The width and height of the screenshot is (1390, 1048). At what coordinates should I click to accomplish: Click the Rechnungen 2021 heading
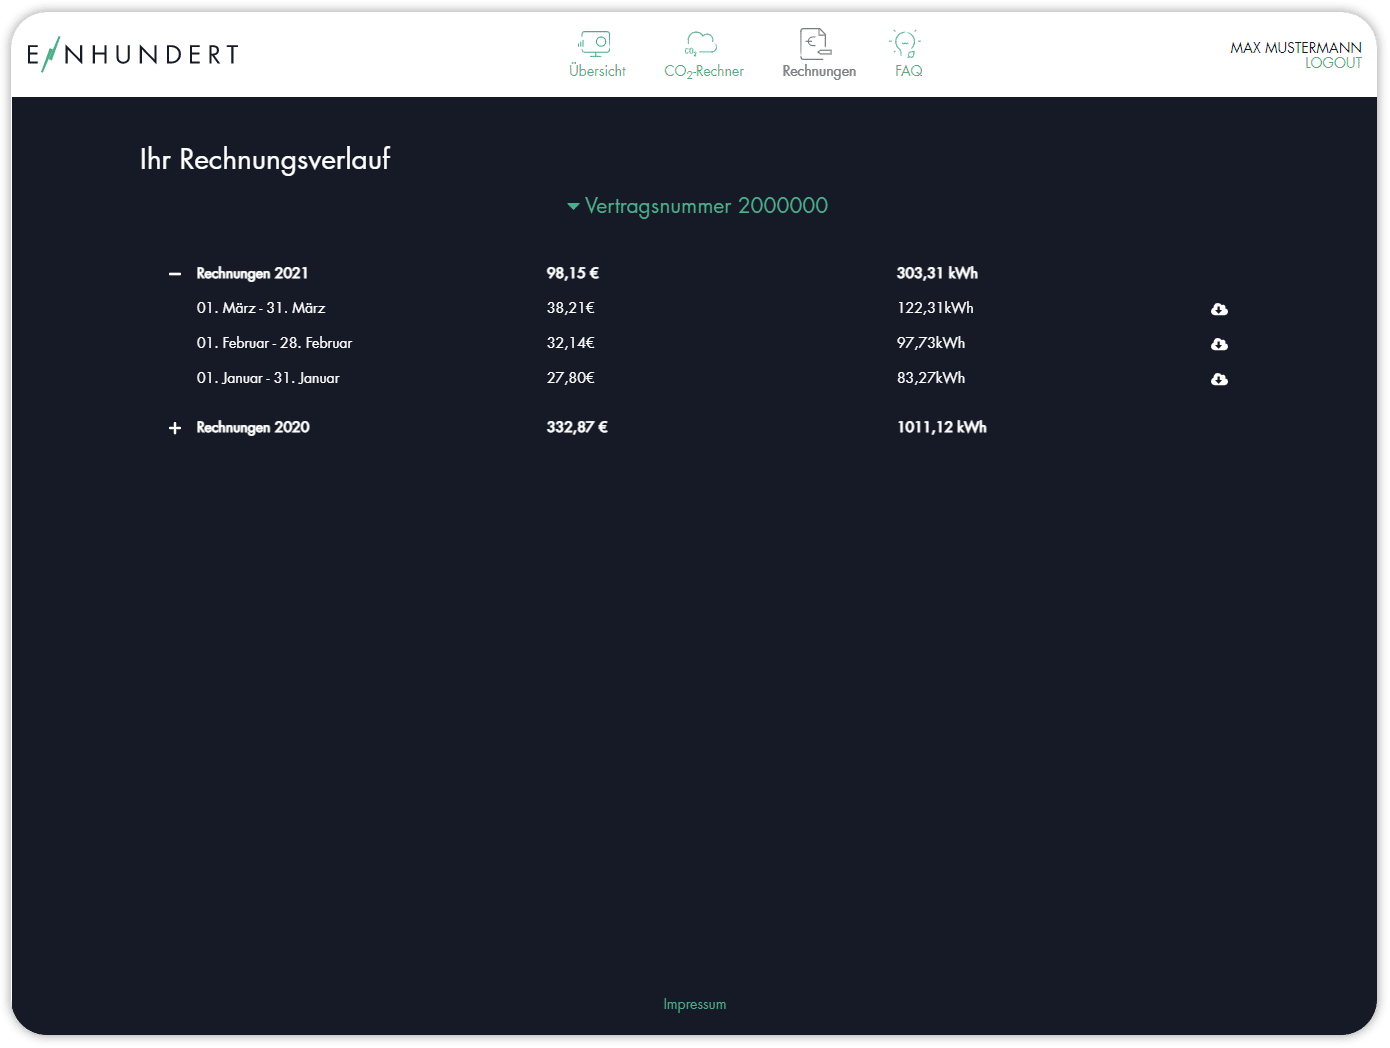(x=252, y=273)
